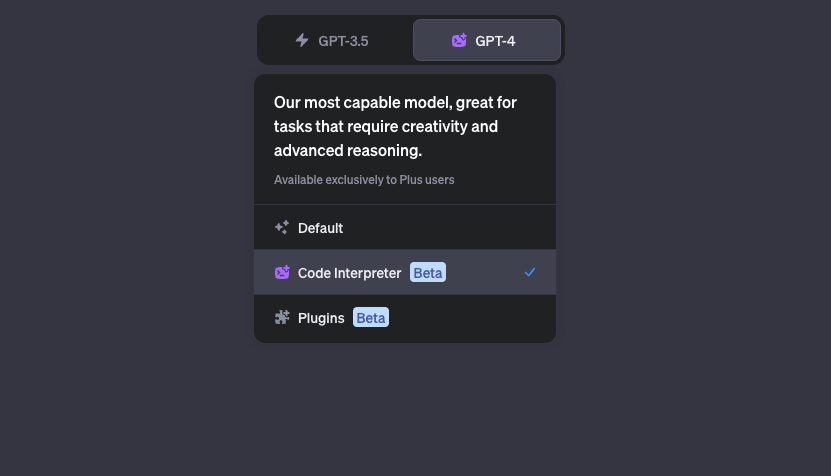This screenshot has width=831, height=476.
Task: Enable the Plugins mode option
Action: point(405,318)
